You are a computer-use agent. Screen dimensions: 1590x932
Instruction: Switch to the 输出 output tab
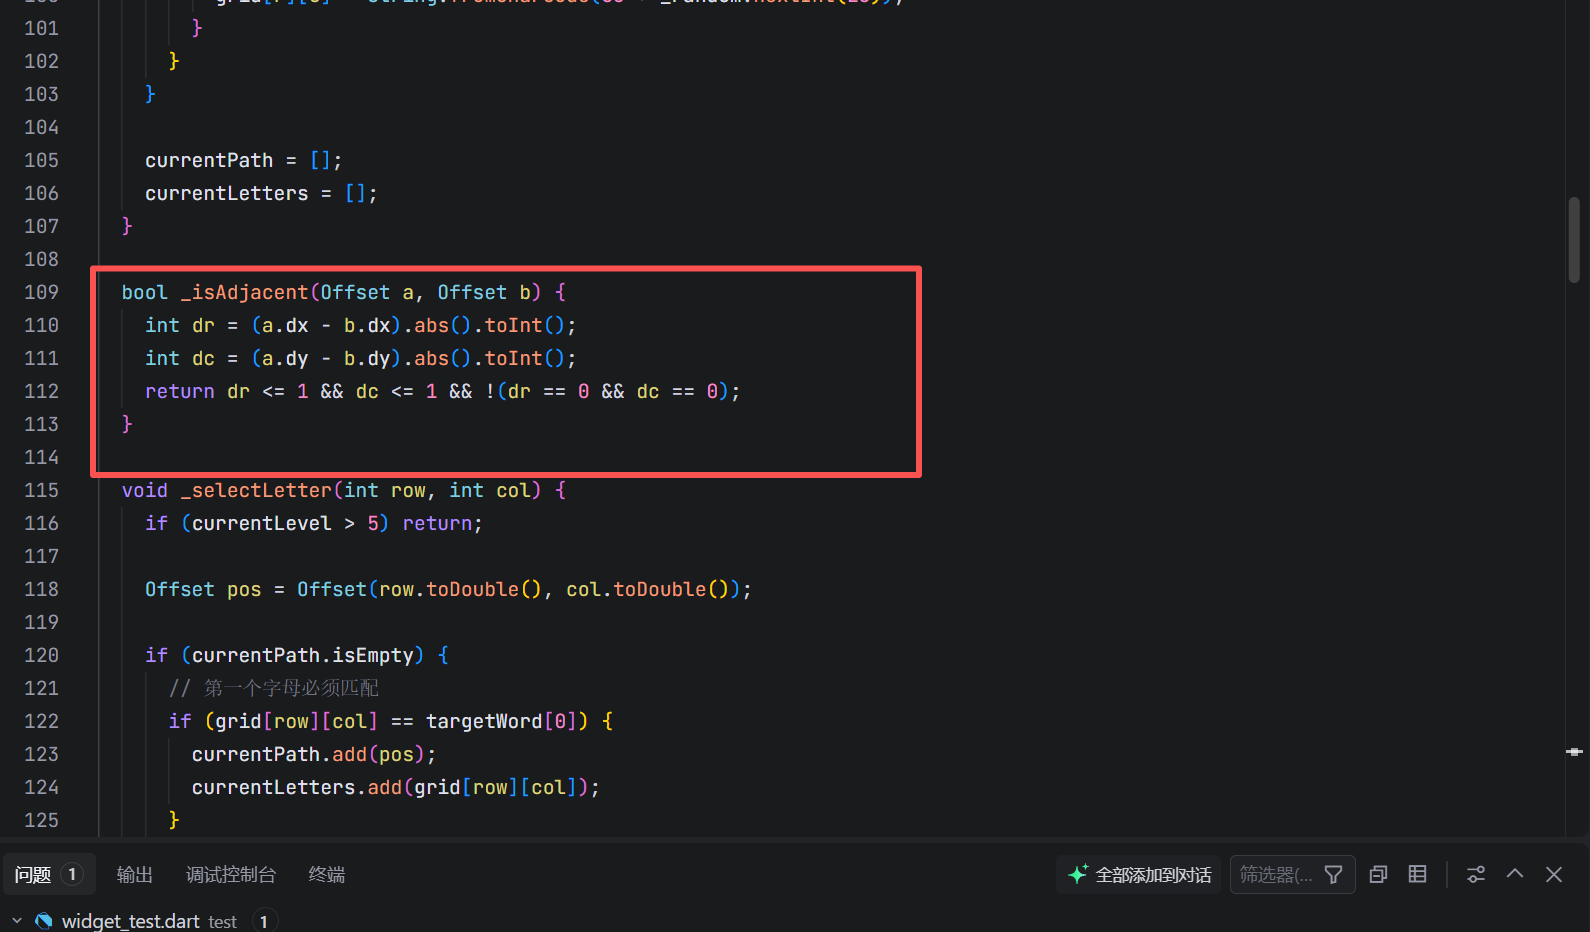(x=134, y=875)
